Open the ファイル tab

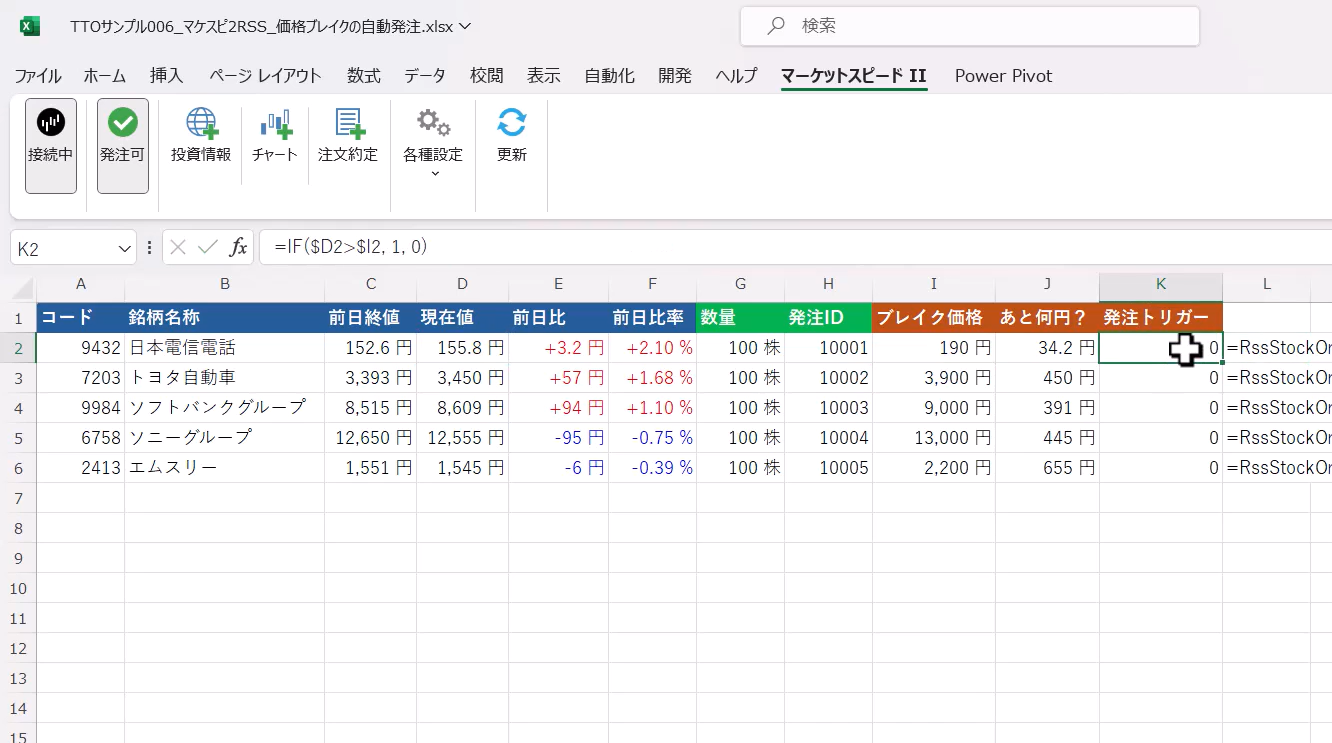pyautogui.click(x=37, y=76)
